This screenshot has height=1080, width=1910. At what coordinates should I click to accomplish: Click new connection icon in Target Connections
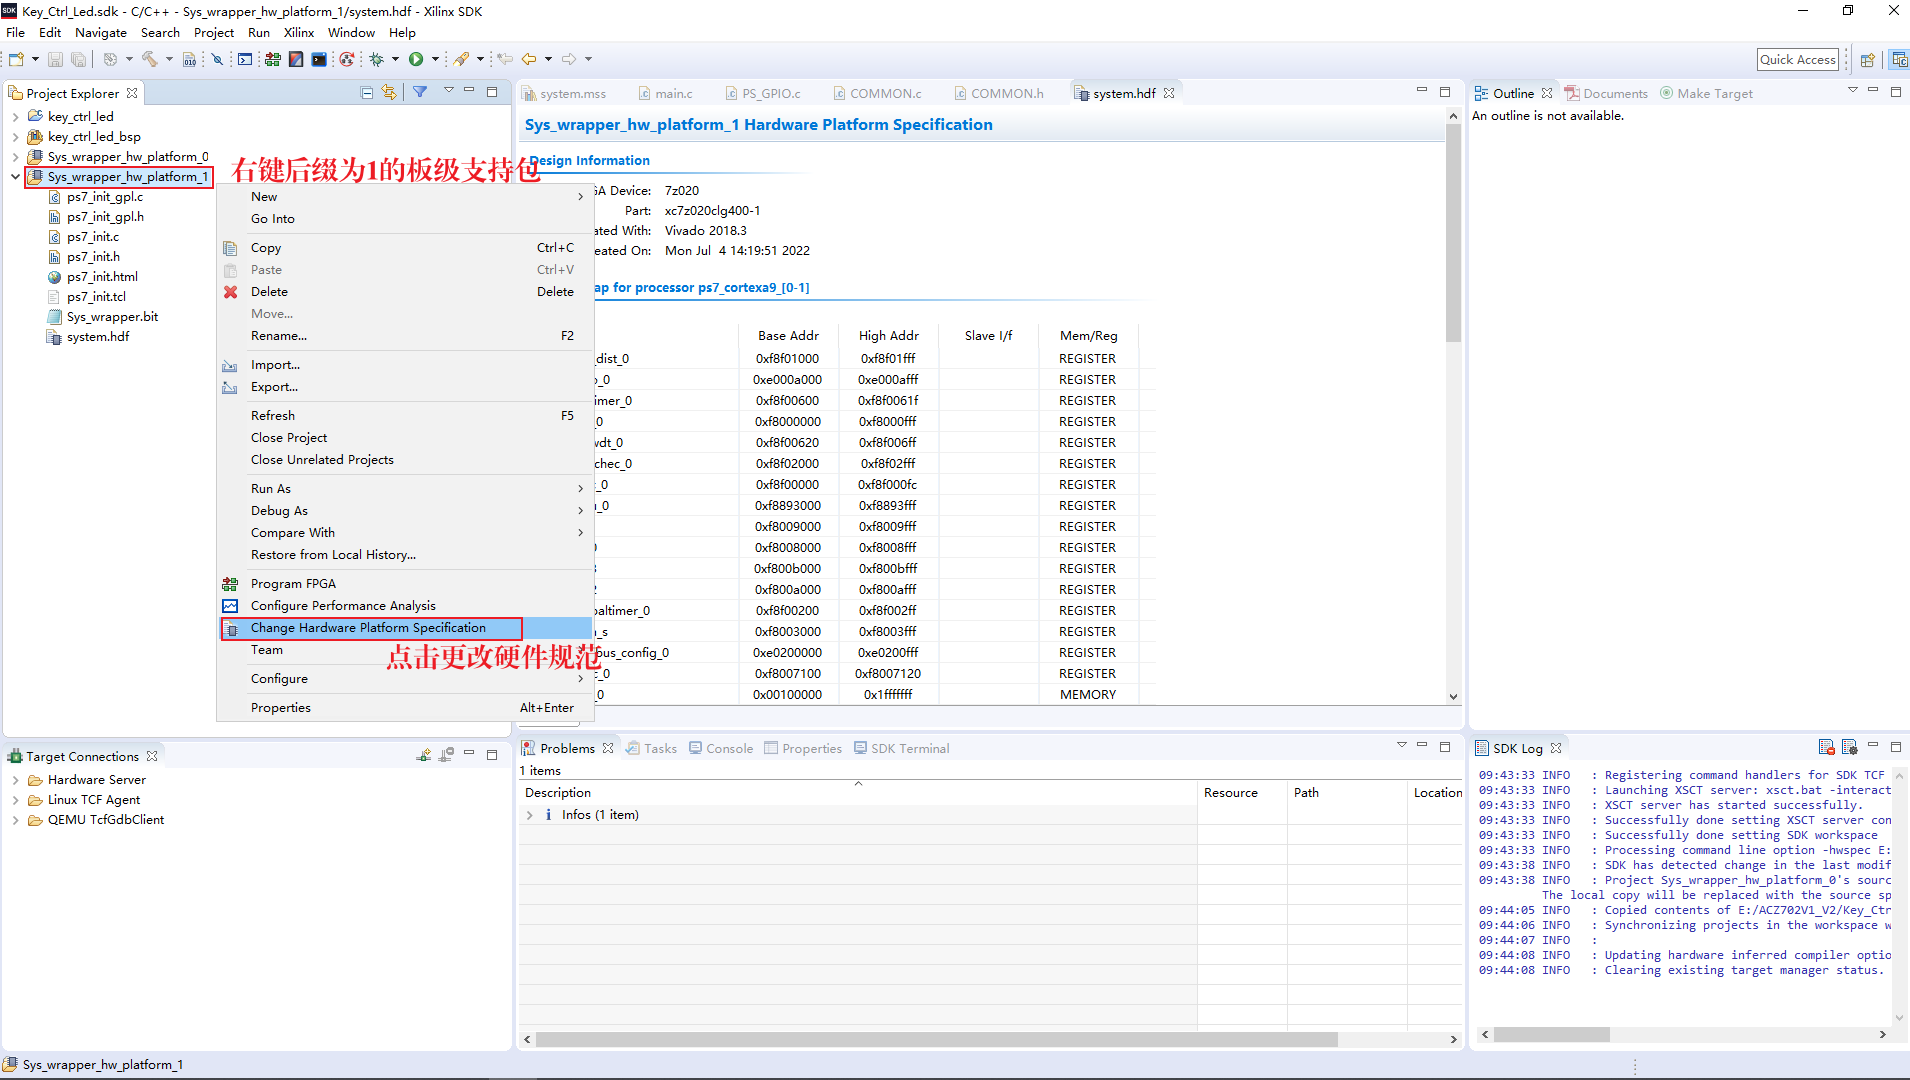click(x=424, y=755)
